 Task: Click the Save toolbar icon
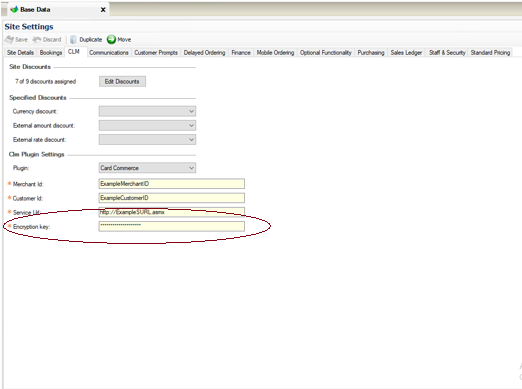(x=9, y=40)
